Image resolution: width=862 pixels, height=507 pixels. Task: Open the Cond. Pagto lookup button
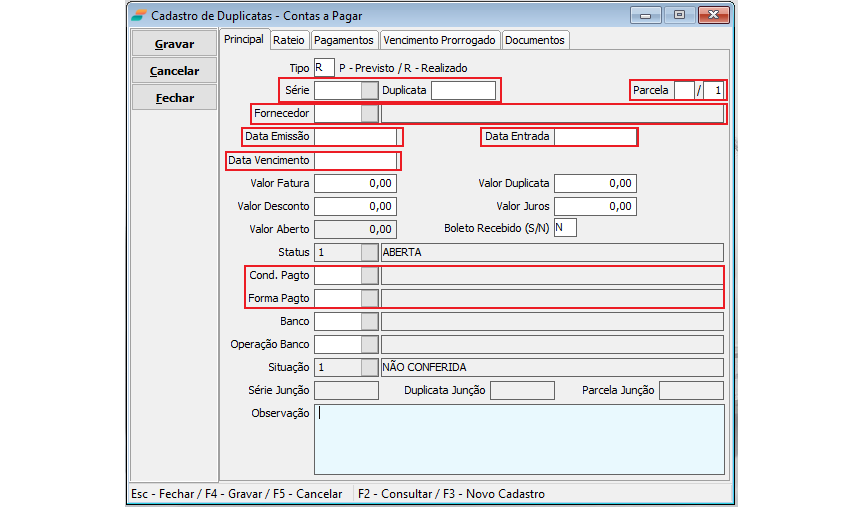[x=370, y=275]
